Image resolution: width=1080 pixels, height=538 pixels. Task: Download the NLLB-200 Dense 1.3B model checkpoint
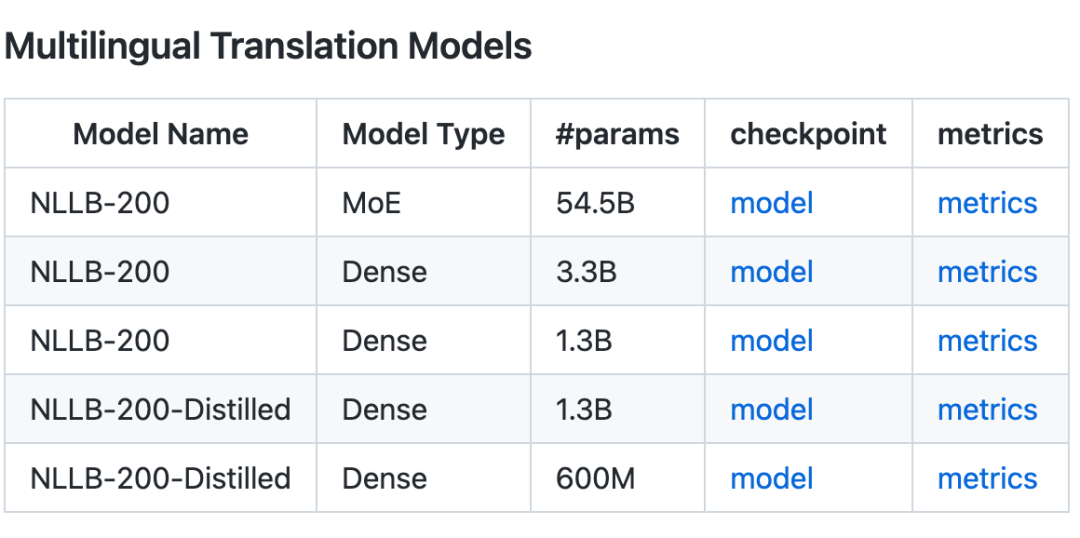(x=771, y=341)
